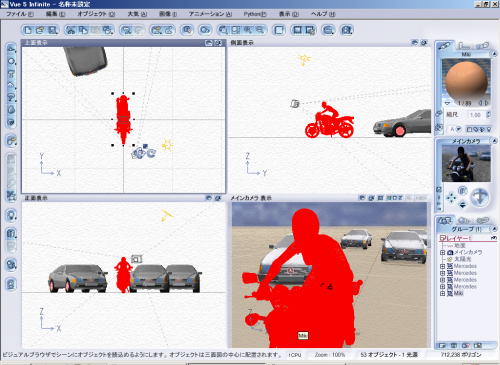
Task: Click the camera pan arrows control
Action: click(451, 197)
